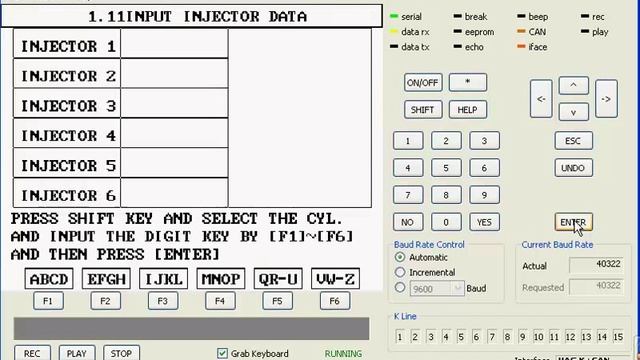This screenshot has height=360, width=640.
Task: Click digit key 3 on keypad
Action: tap(484, 141)
